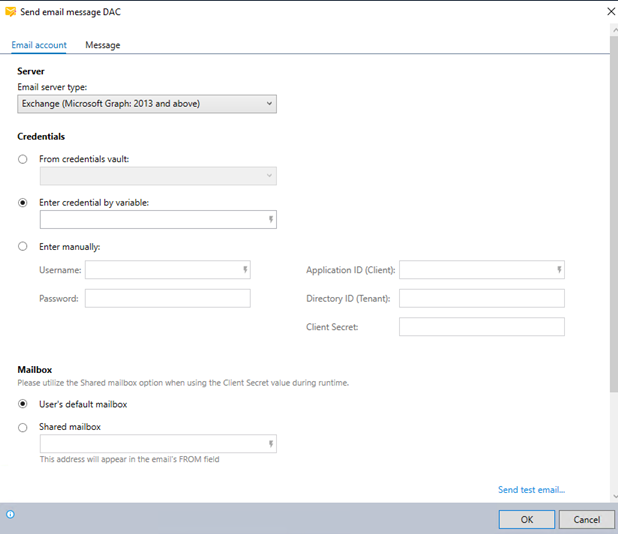
Task: Select the From credentials vault option
Action: tap(23, 159)
